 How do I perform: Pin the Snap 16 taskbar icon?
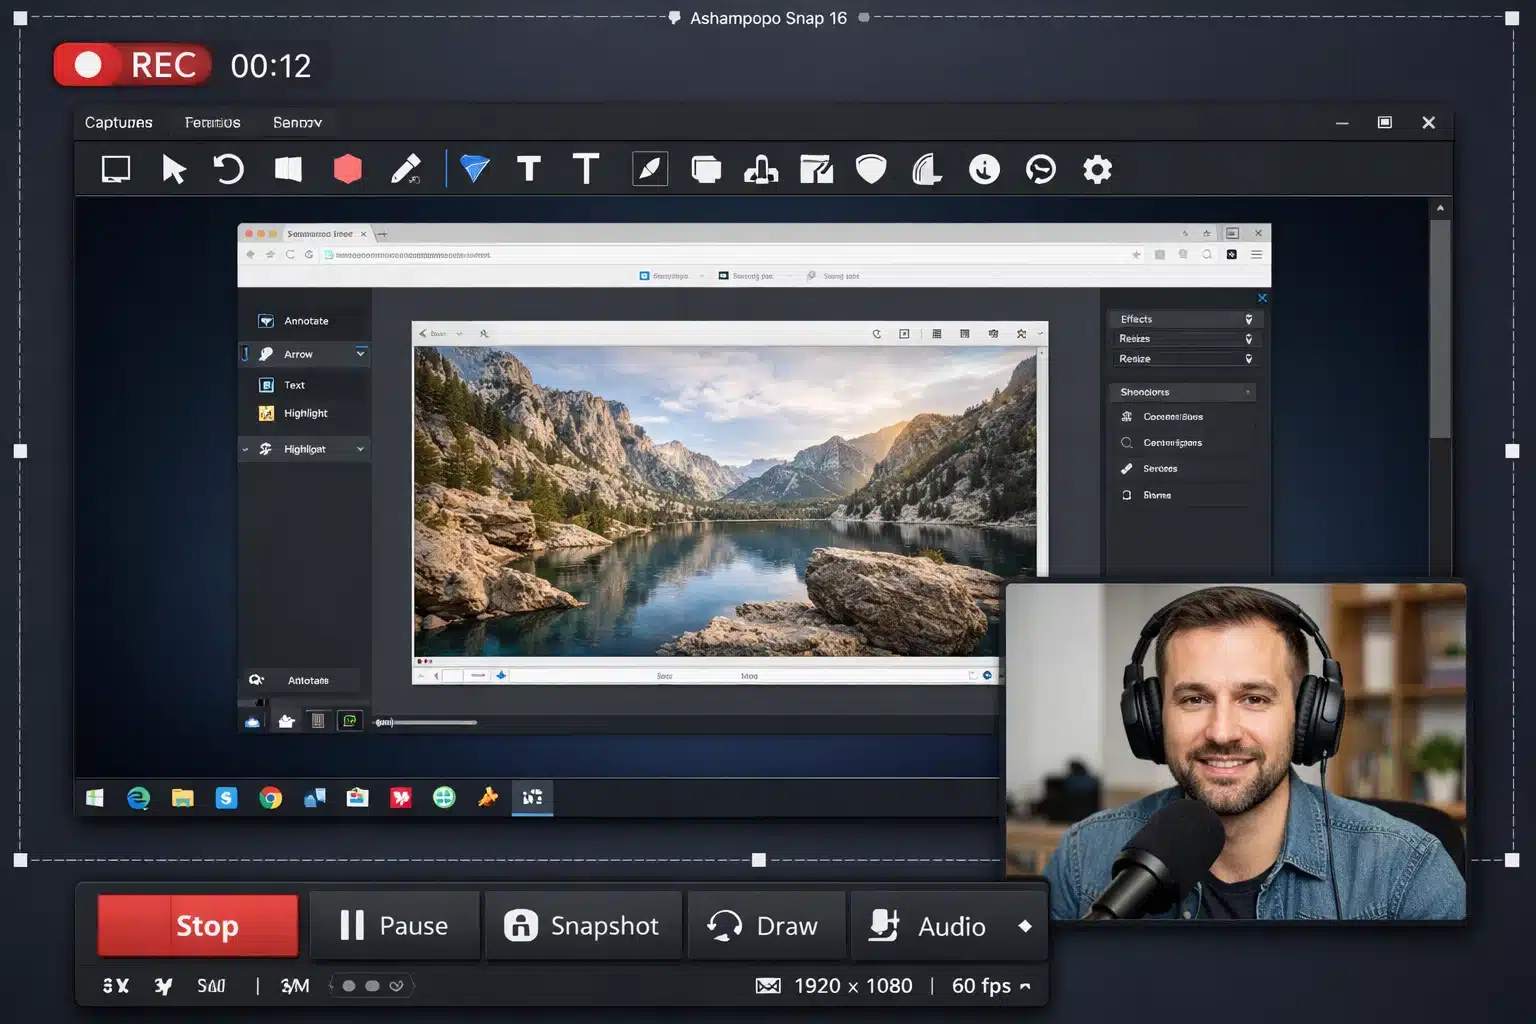click(531, 797)
